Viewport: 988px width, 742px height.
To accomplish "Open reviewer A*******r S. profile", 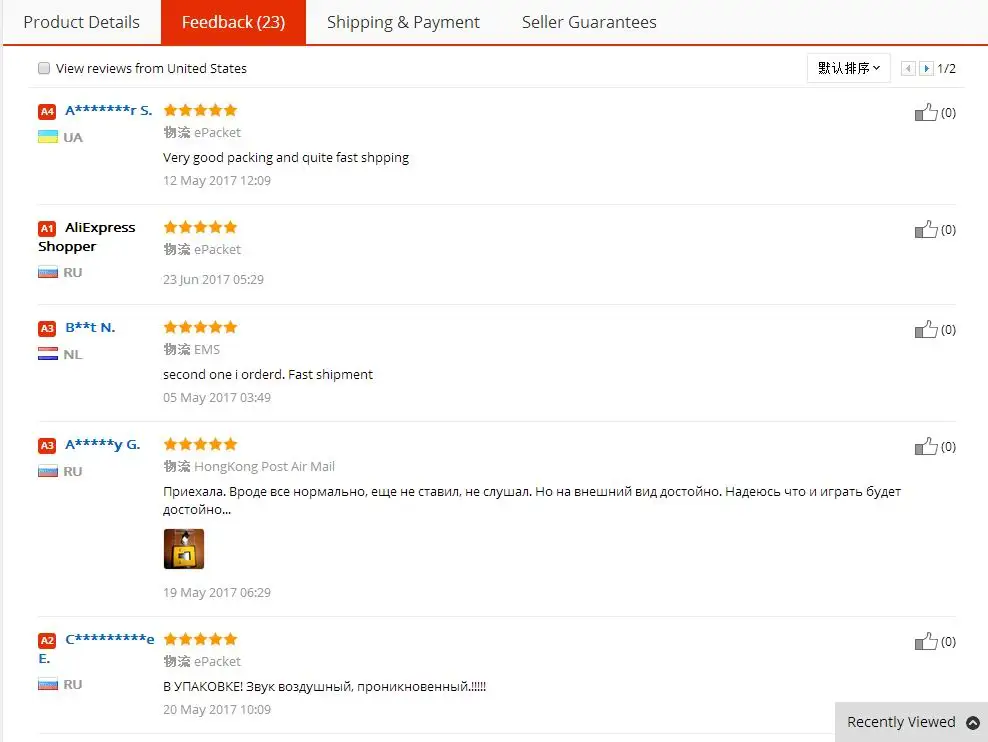I will pos(108,110).
